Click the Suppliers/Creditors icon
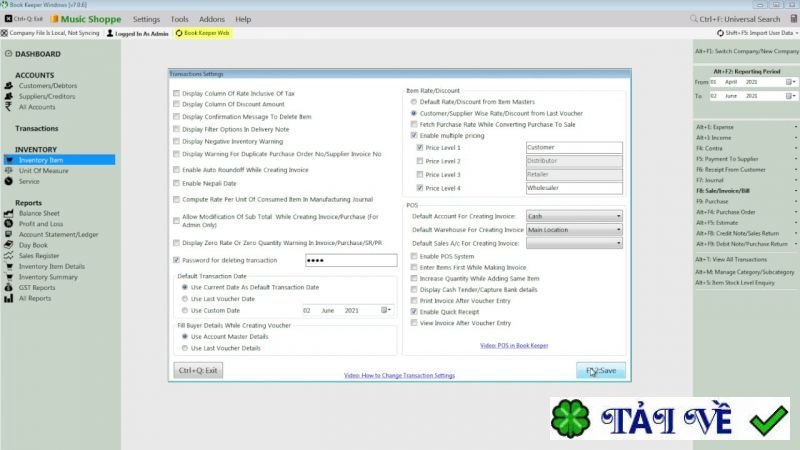Image resolution: width=800 pixels, height=450 pixels. pyautogui.click(x=9, y=96)
